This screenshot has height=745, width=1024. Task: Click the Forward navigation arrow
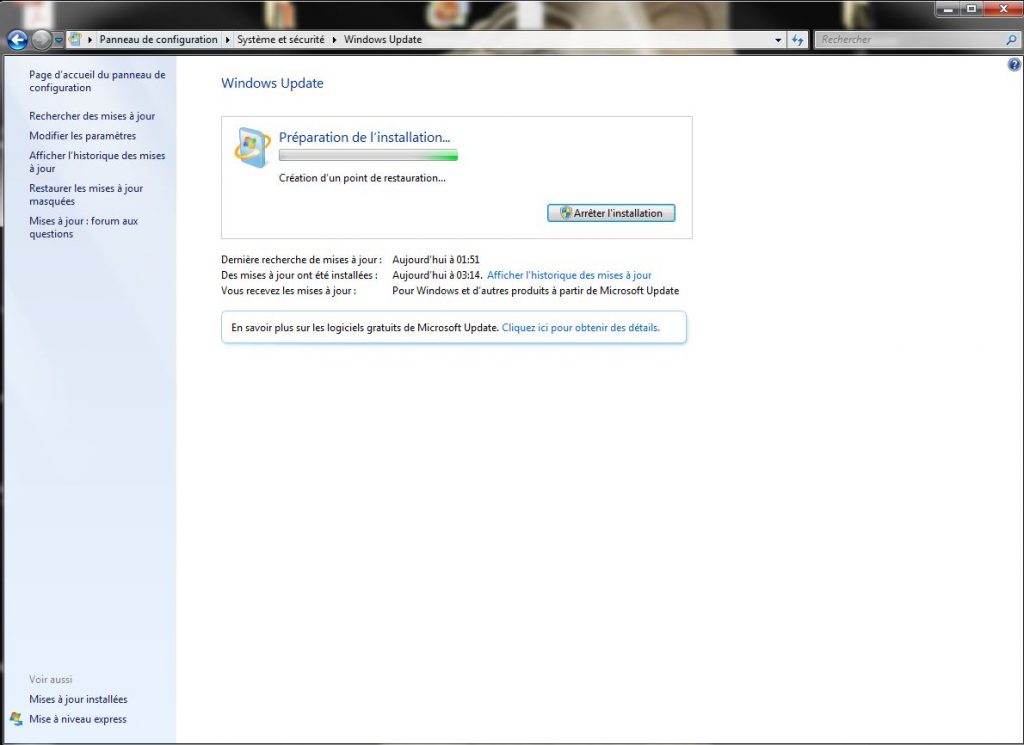click(41, 40)
